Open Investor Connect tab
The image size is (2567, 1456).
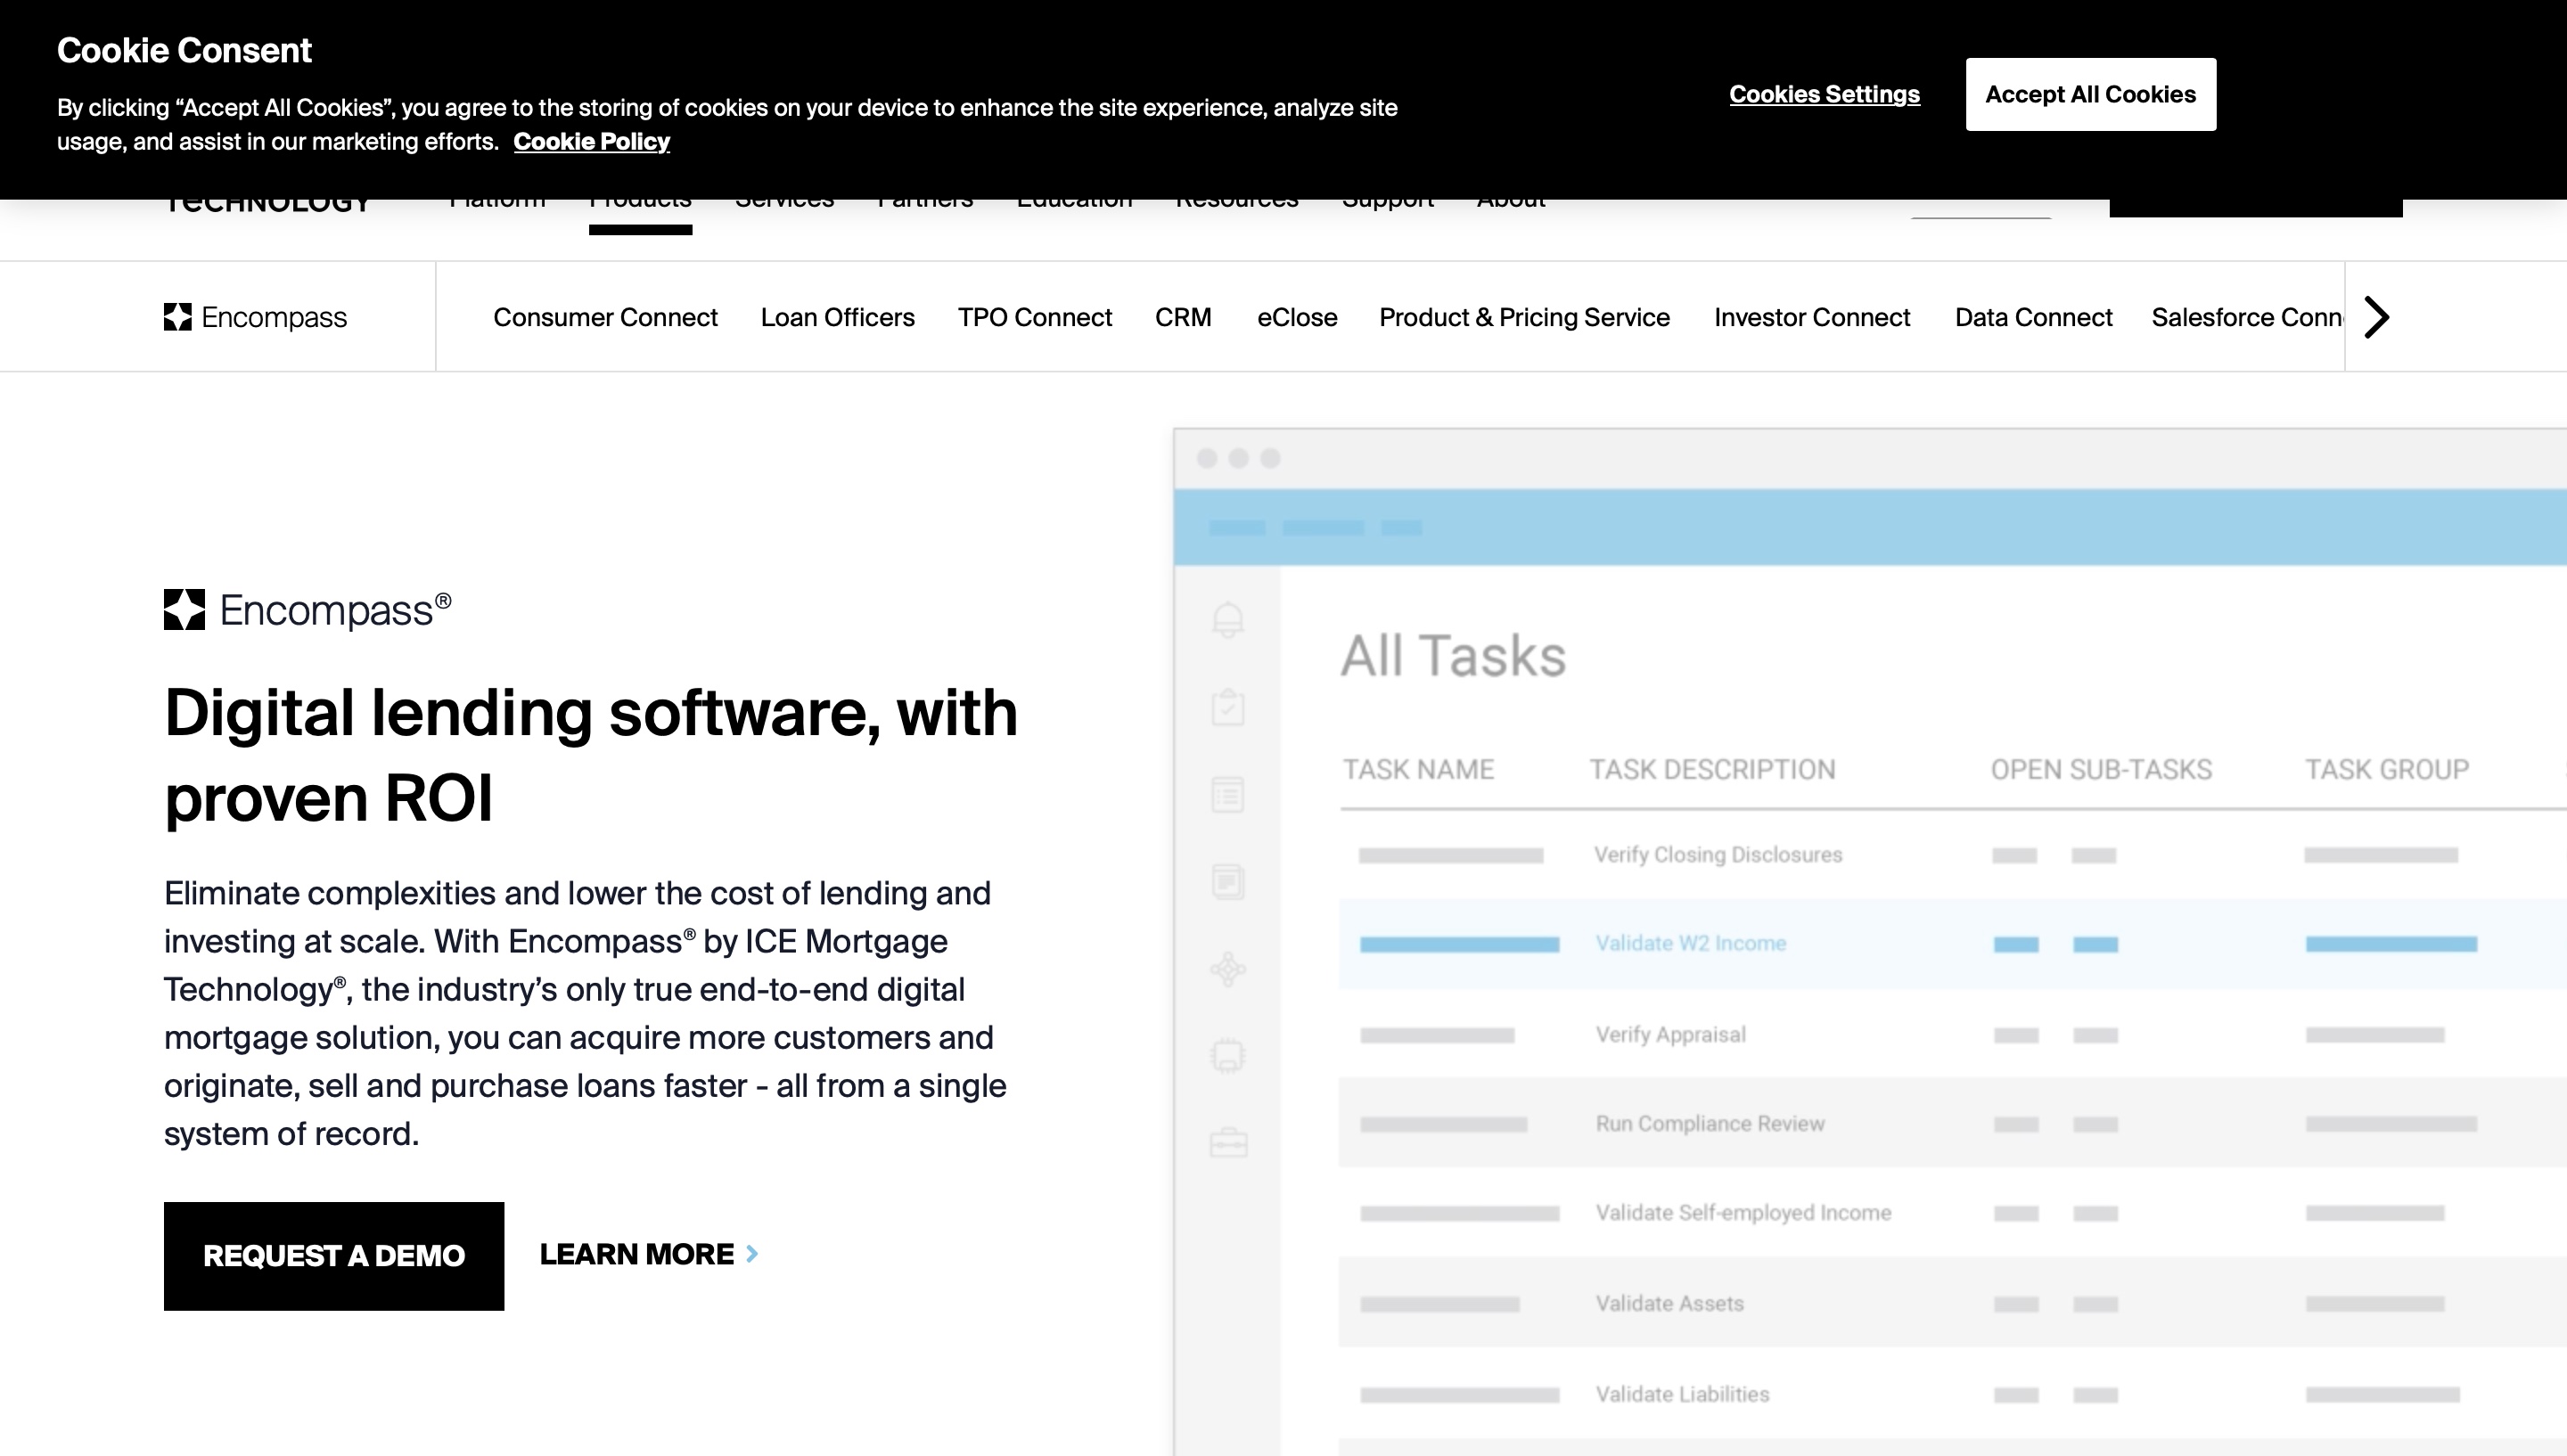(1811, 317)
